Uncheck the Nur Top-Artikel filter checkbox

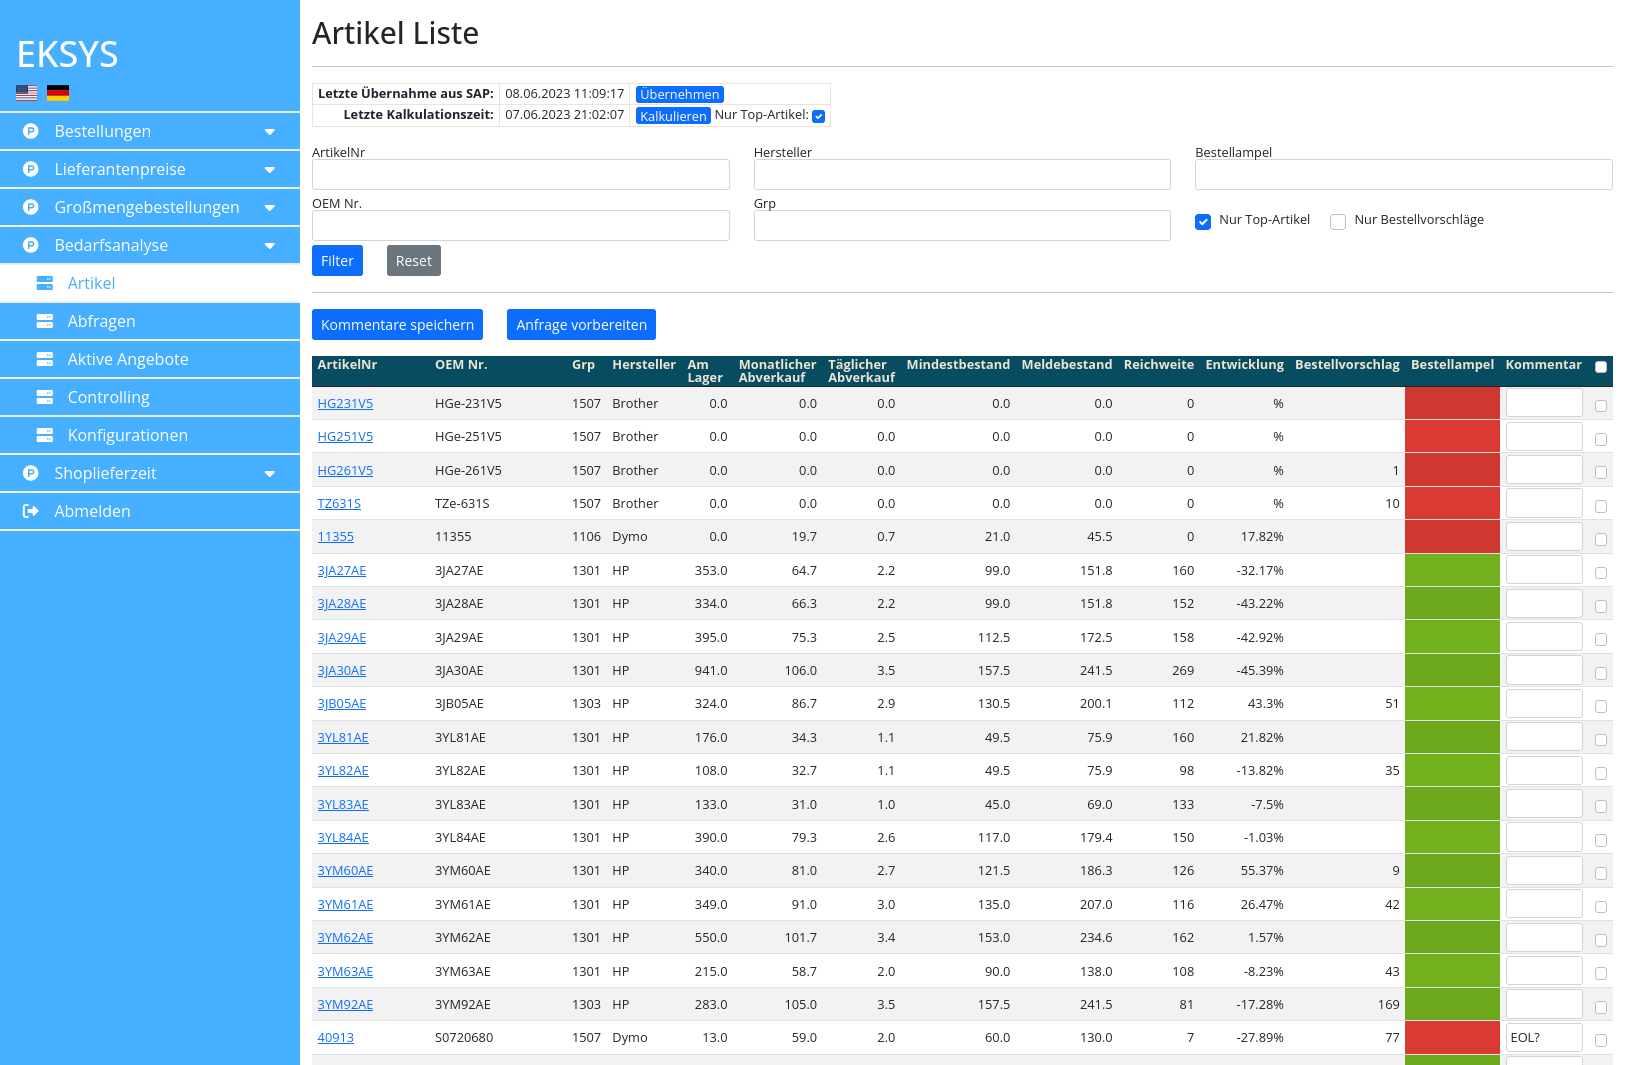point(1203,221)
